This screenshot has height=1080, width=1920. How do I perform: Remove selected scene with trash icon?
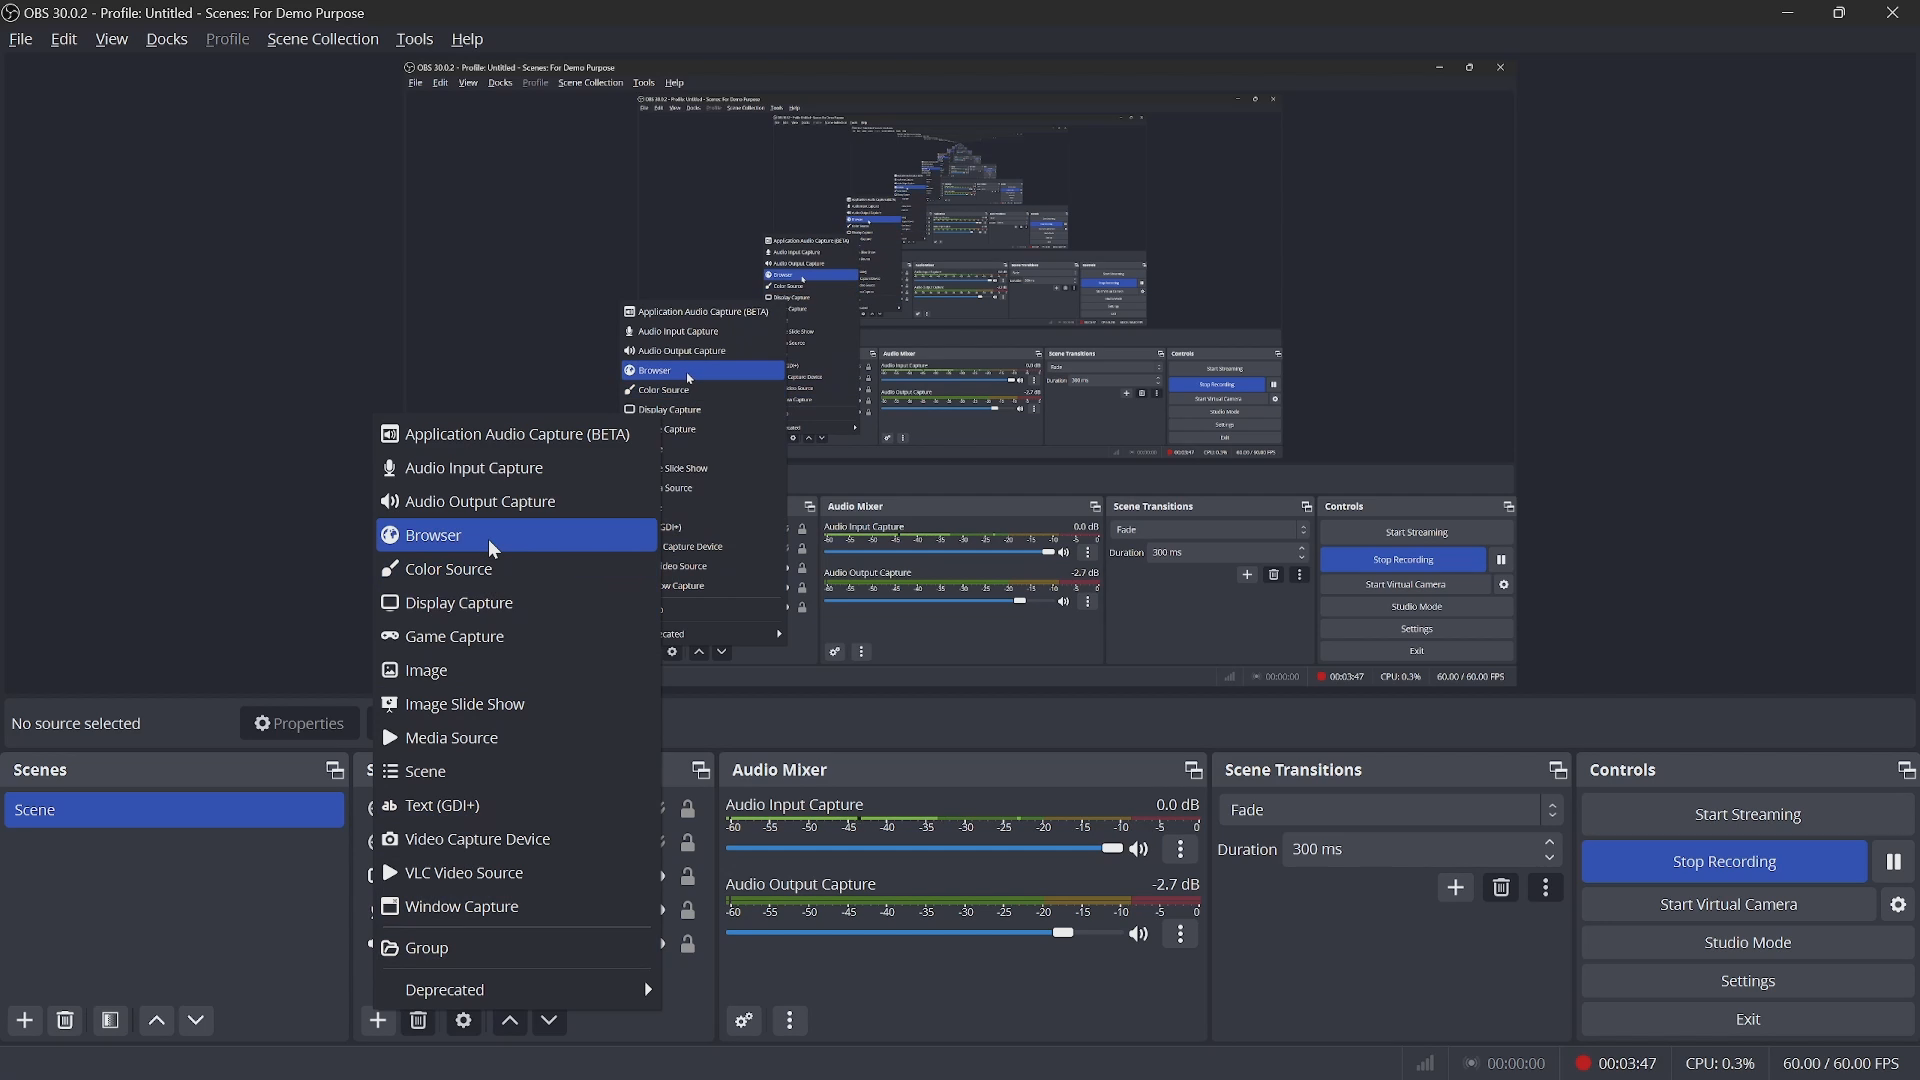pos(65,1021)
